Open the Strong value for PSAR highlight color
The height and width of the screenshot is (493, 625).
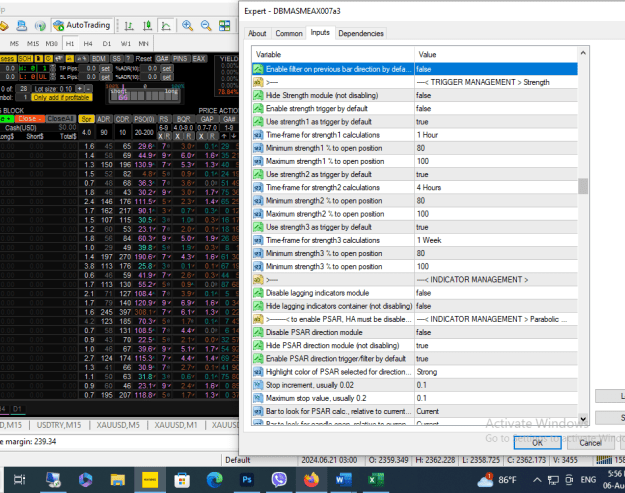(496, 372)
